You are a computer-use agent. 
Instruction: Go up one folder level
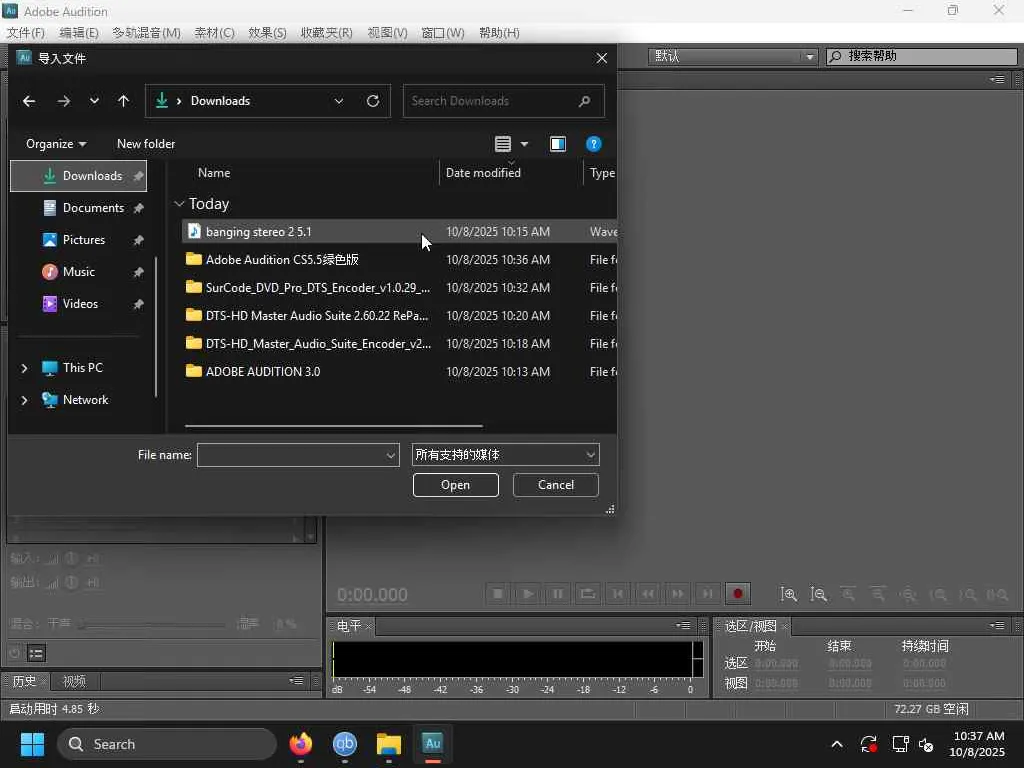123,101
